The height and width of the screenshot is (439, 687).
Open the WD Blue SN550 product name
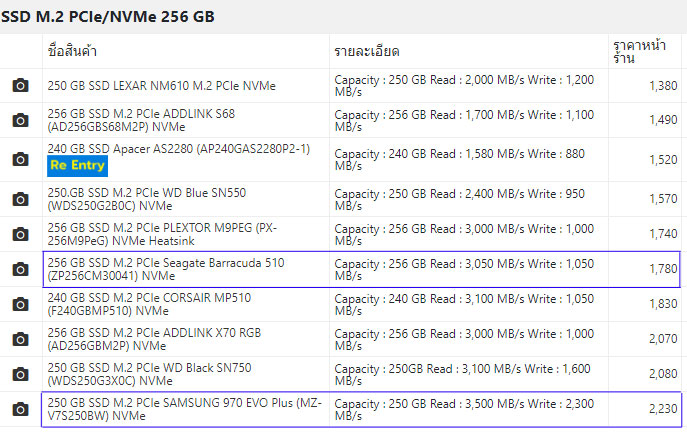pyautogui.click(x=147, y=199)
